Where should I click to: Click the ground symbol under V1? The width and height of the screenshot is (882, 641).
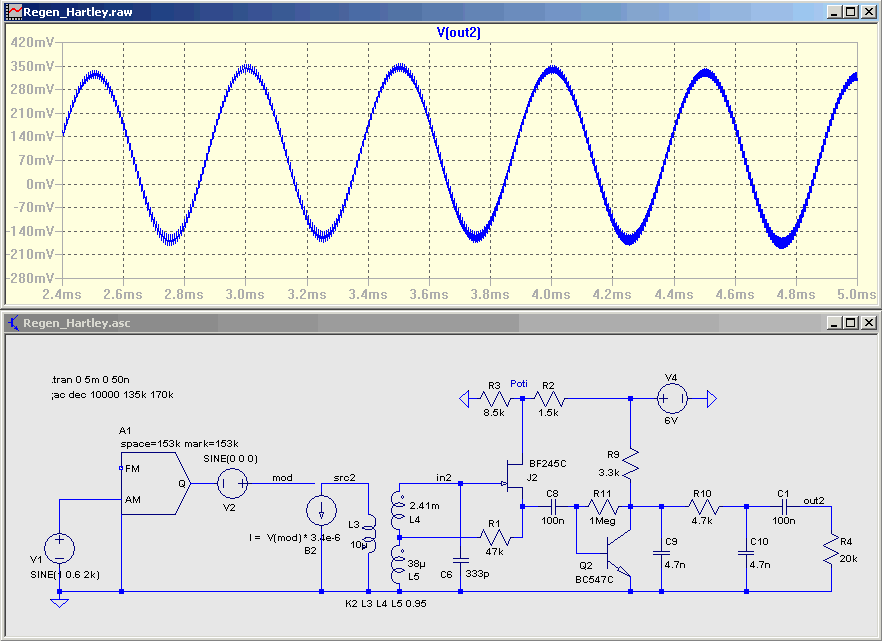pos(59,603)
